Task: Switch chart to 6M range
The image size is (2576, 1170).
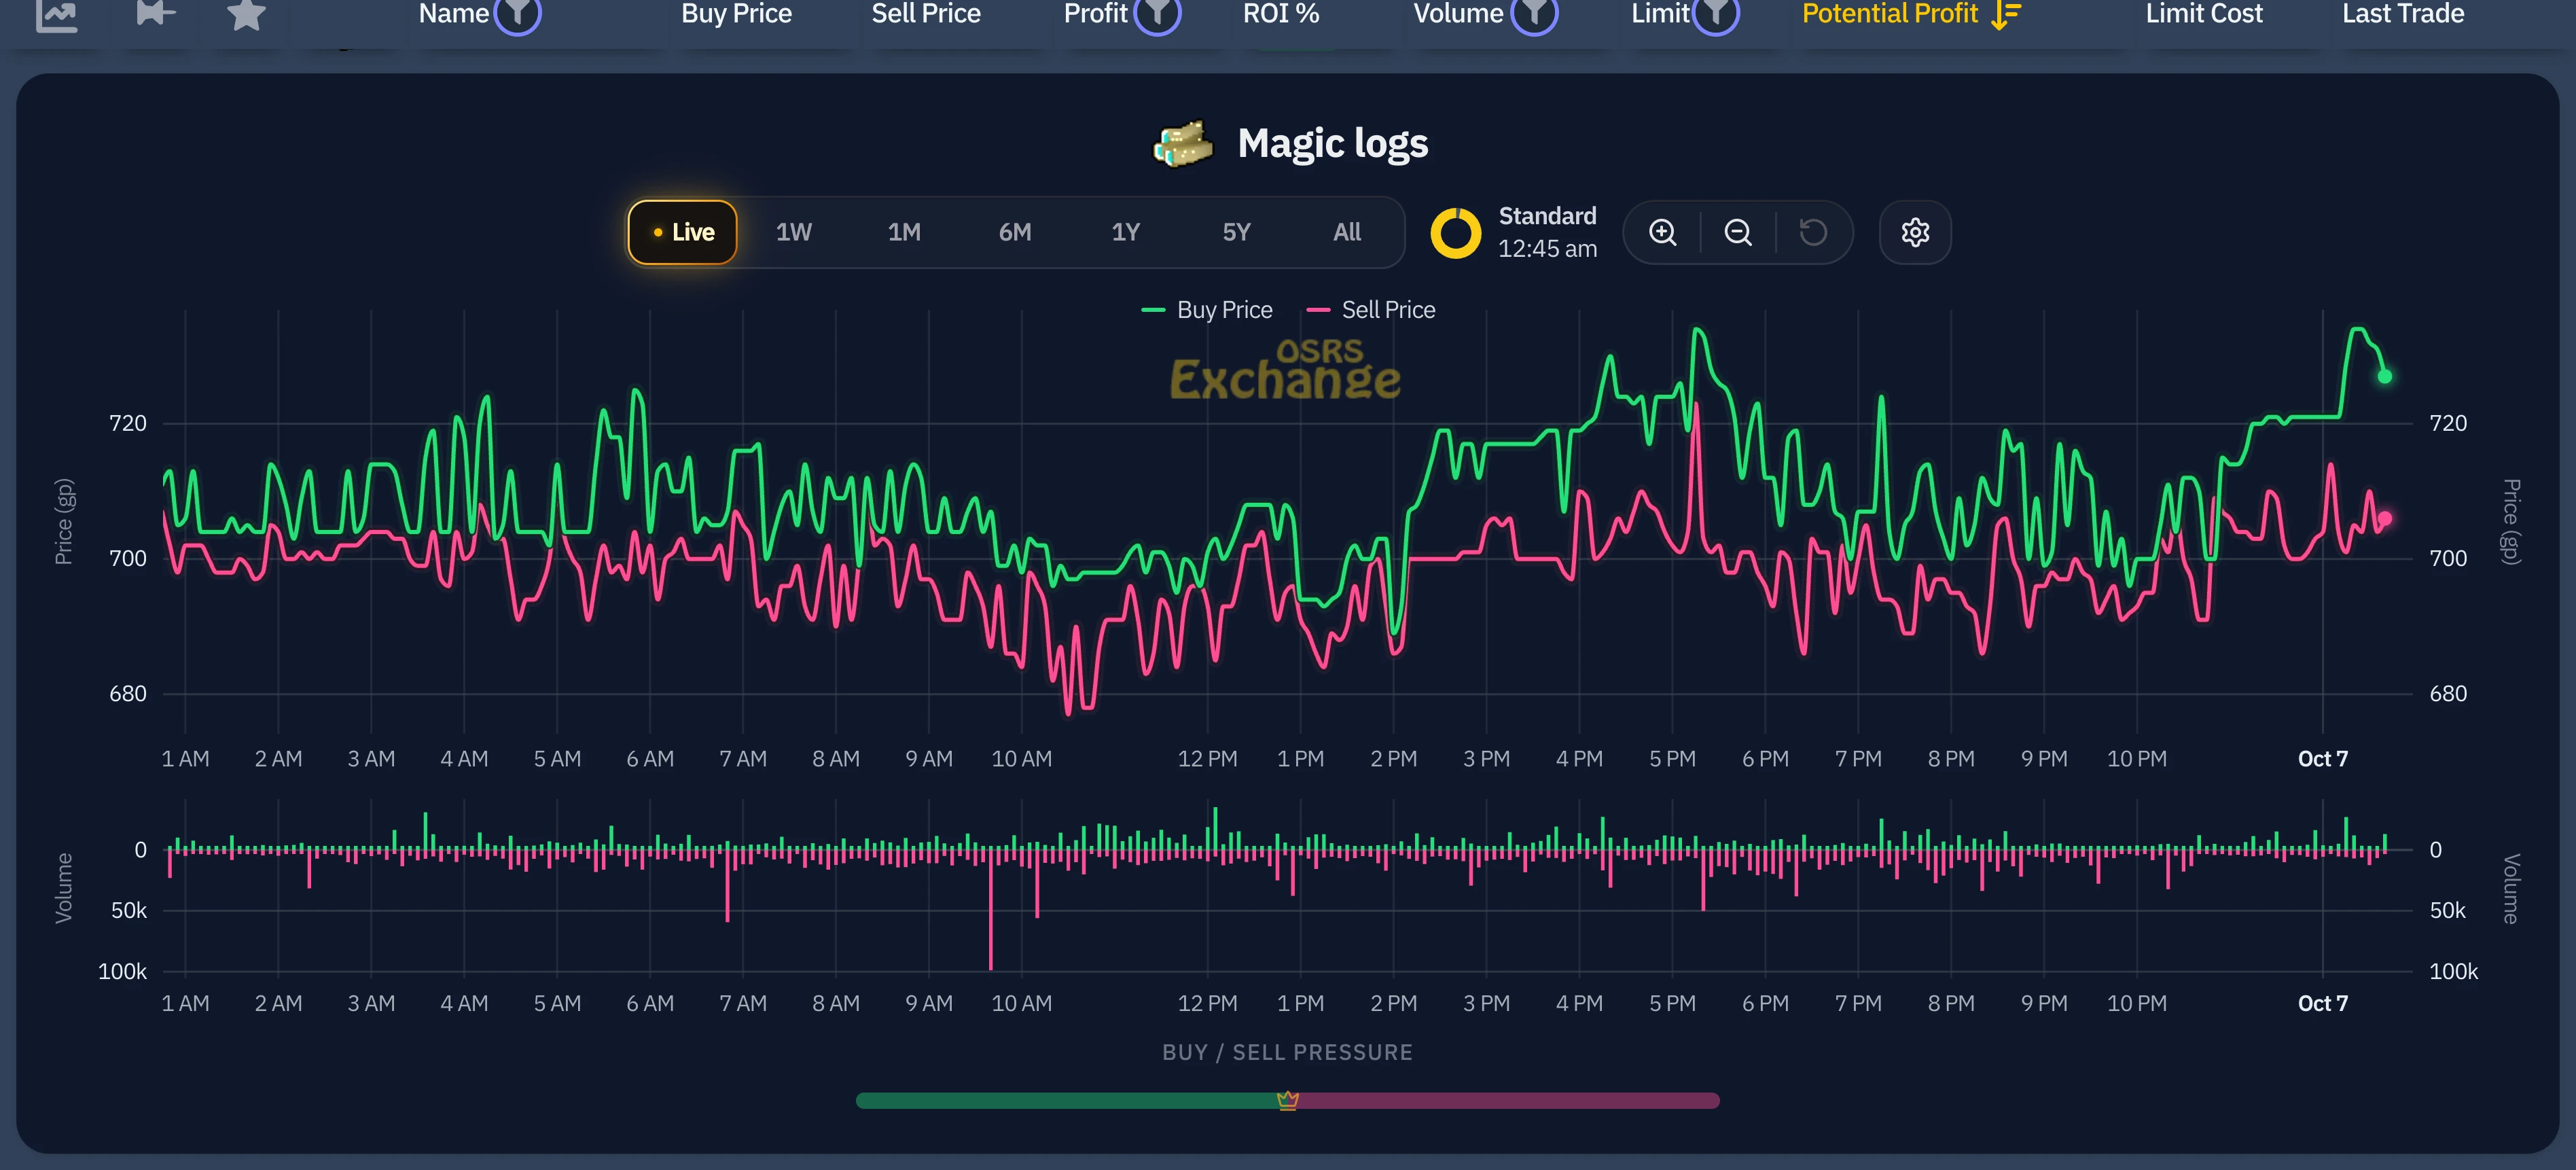Action: (1015, 232)
